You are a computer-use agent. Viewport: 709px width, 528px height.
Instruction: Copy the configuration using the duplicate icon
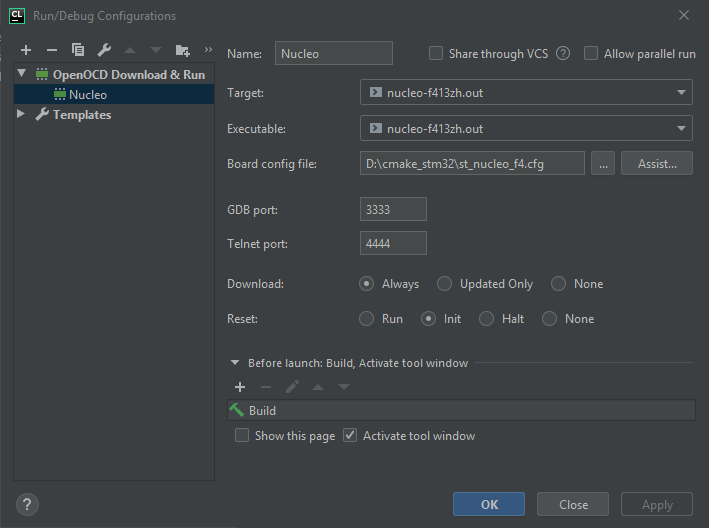pos(78,50)
